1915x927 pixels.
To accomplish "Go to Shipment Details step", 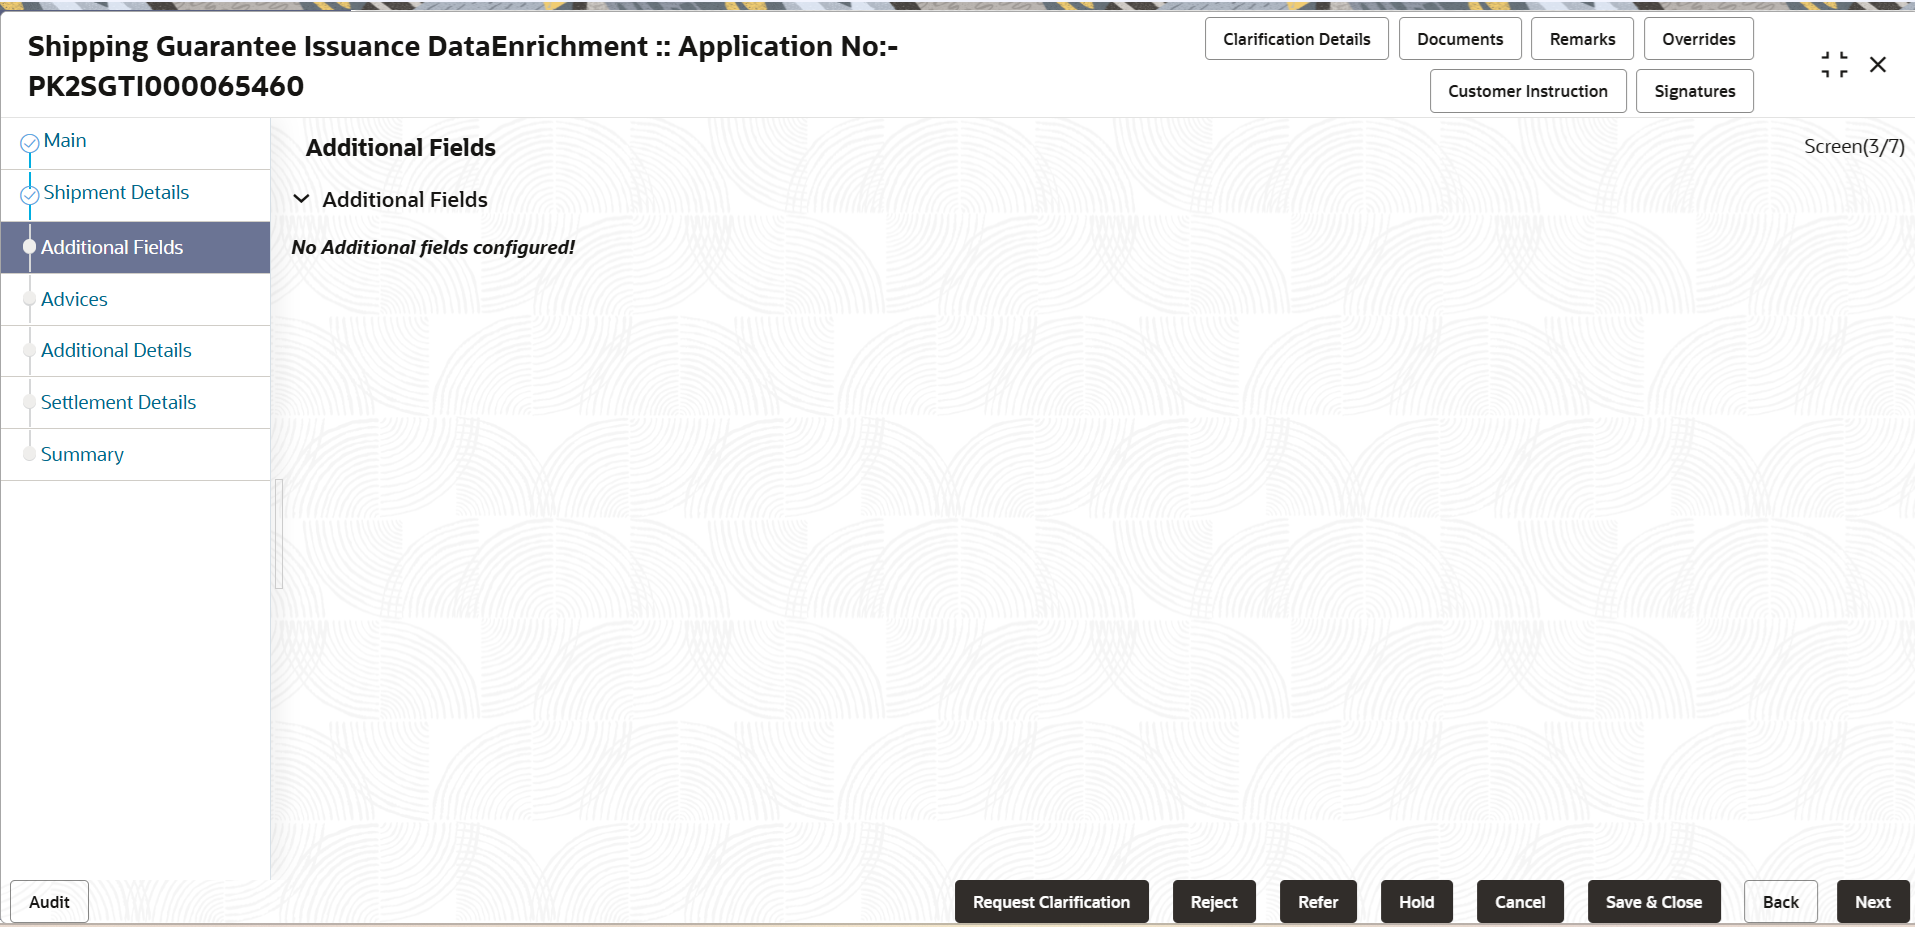I will pyautogui.click(x=116, y=193).
